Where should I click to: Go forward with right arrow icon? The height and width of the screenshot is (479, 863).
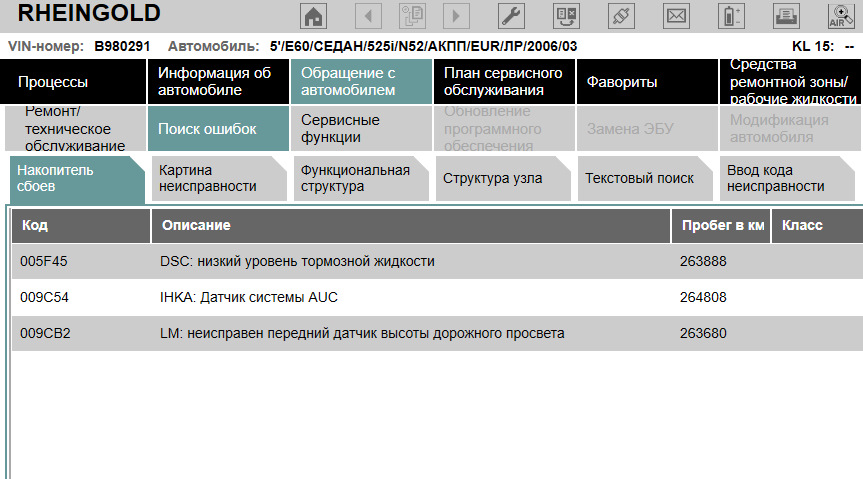click(x=456, y=16)
